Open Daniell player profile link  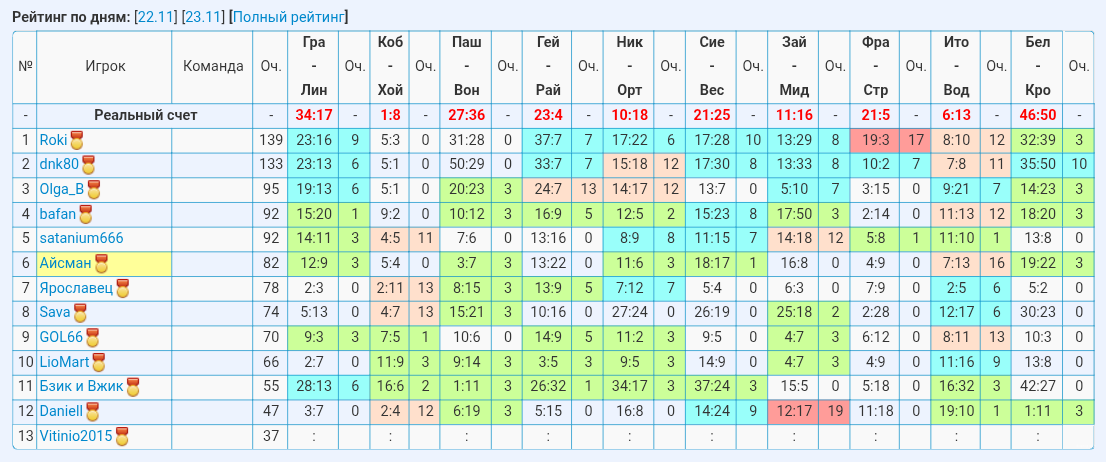(x=61, y=411)
